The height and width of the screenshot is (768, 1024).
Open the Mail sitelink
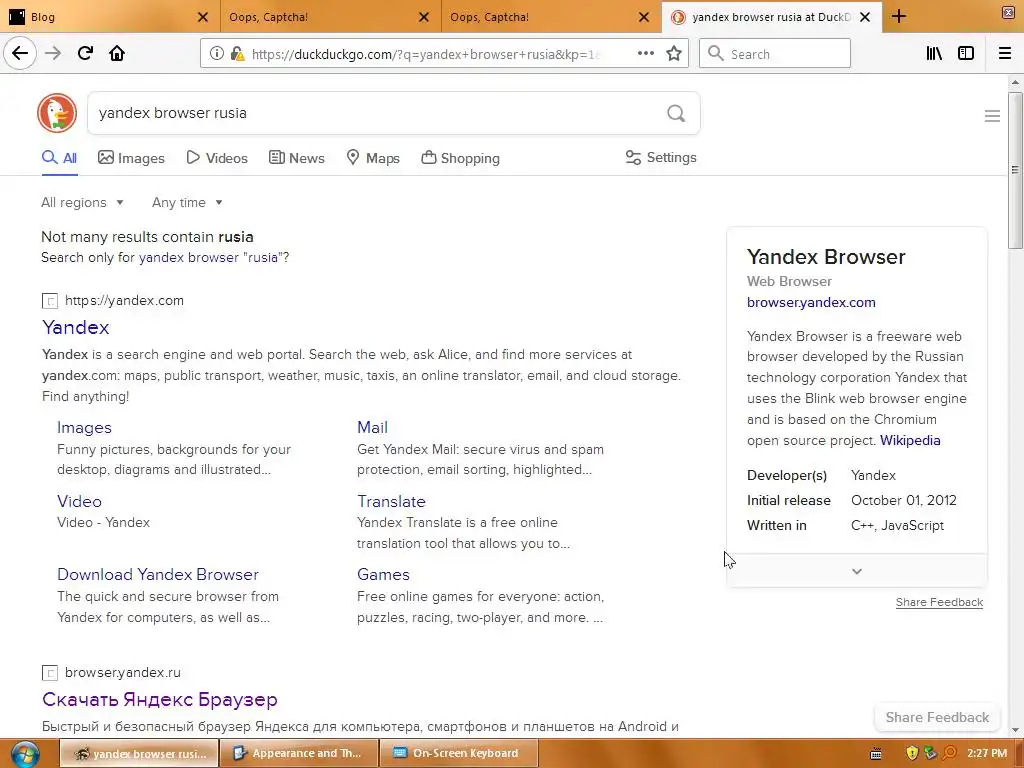(372, 427)
